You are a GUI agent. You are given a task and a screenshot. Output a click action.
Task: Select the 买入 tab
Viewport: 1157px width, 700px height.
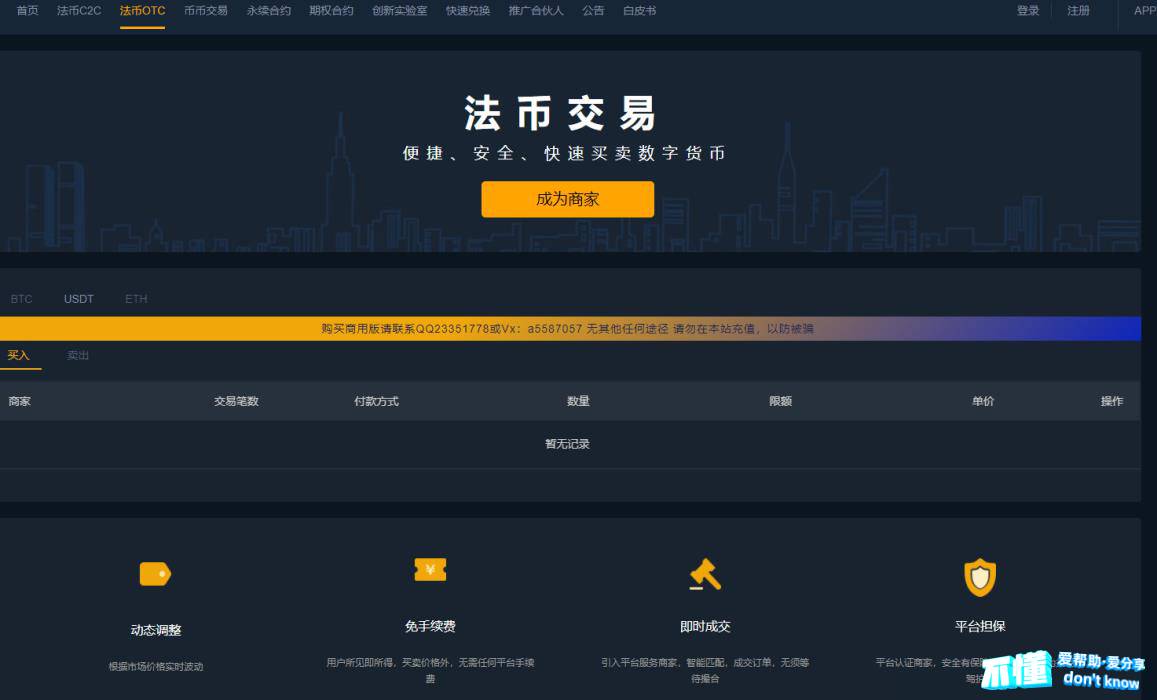click(x=18, y=356)
